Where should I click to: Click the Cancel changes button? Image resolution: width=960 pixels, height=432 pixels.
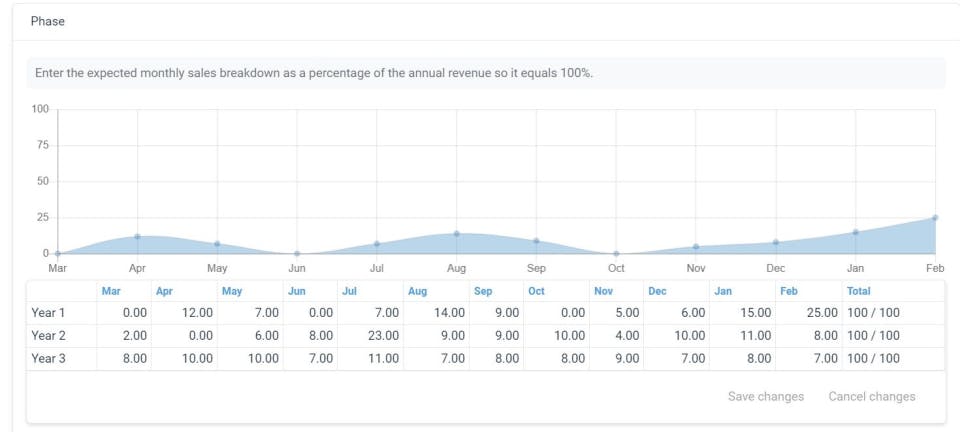tap(872, 397)
